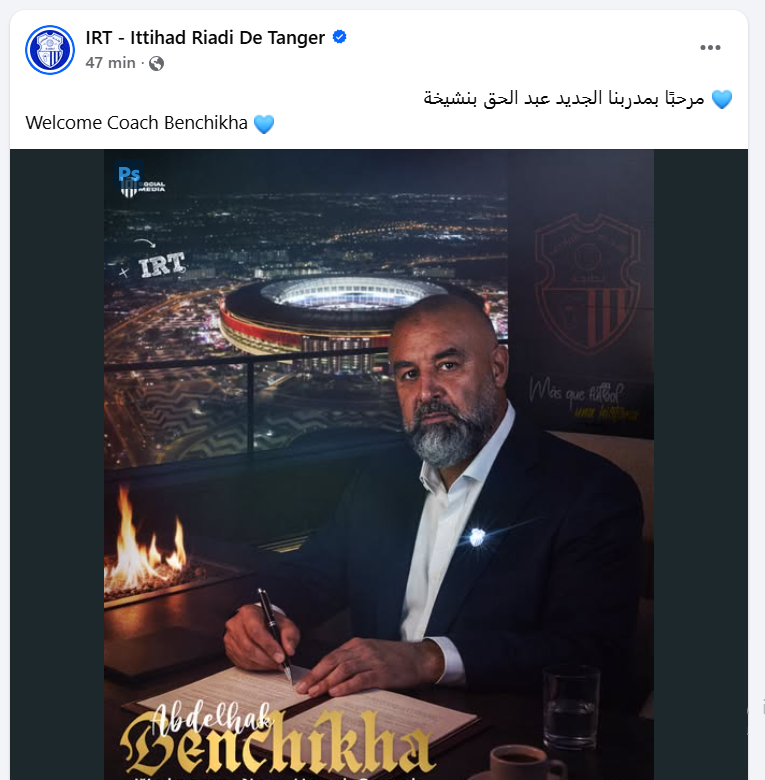Click the blue heart after Welcome Coach Benchikha

pyautogui.click(x=264, y=124)
